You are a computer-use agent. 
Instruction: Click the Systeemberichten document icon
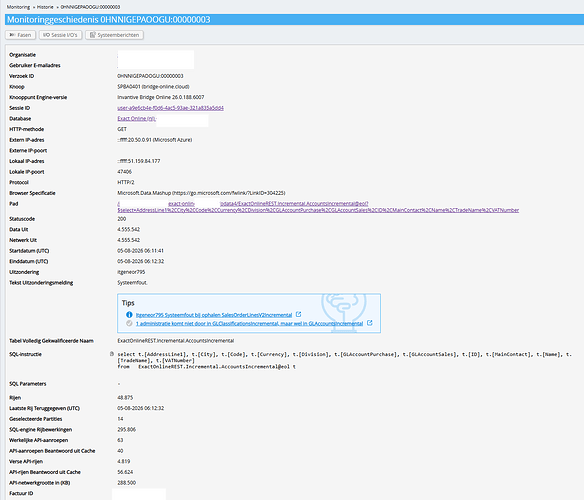tap(93, 35)
